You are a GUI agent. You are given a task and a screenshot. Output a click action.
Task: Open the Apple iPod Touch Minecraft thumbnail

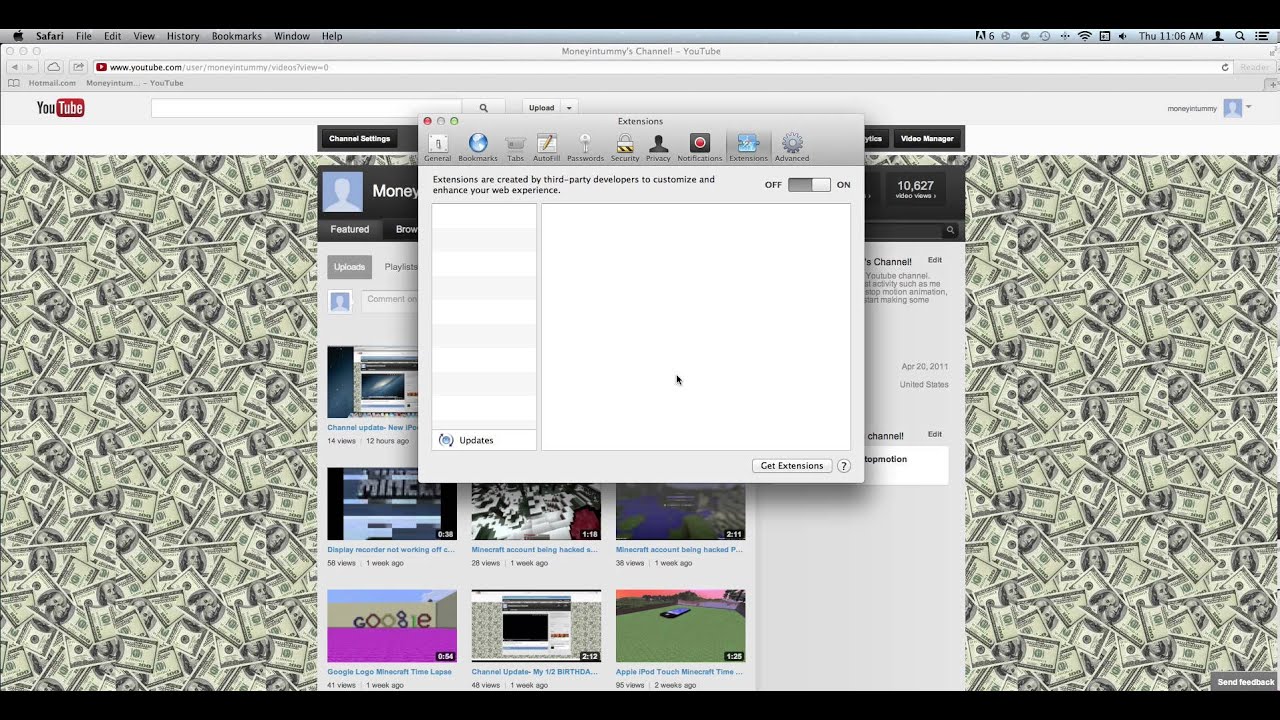[680, 626]
